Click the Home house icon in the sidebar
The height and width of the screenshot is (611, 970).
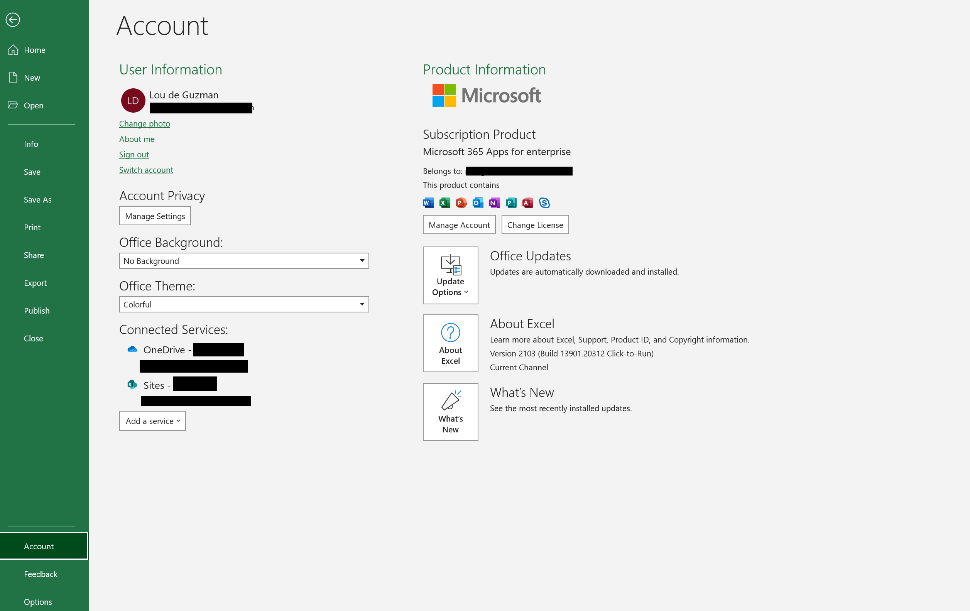tap(13, 50)
